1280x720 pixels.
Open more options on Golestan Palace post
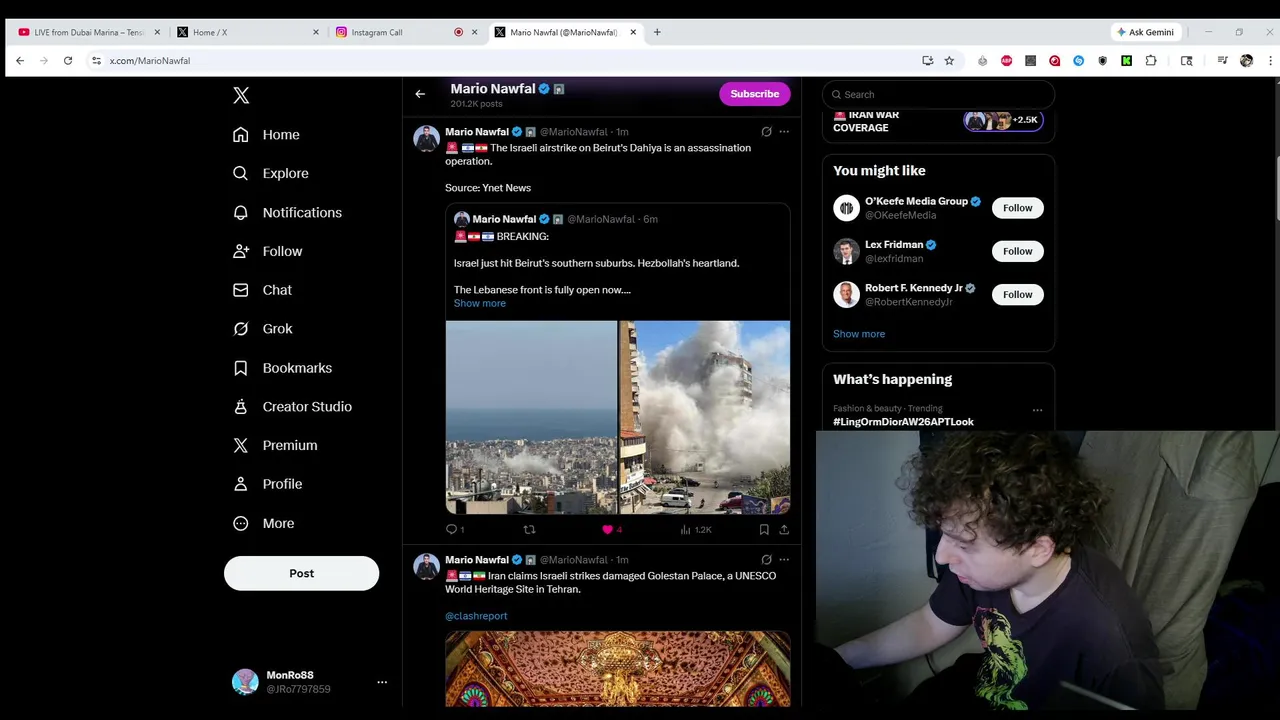click(x=784, y=559)
